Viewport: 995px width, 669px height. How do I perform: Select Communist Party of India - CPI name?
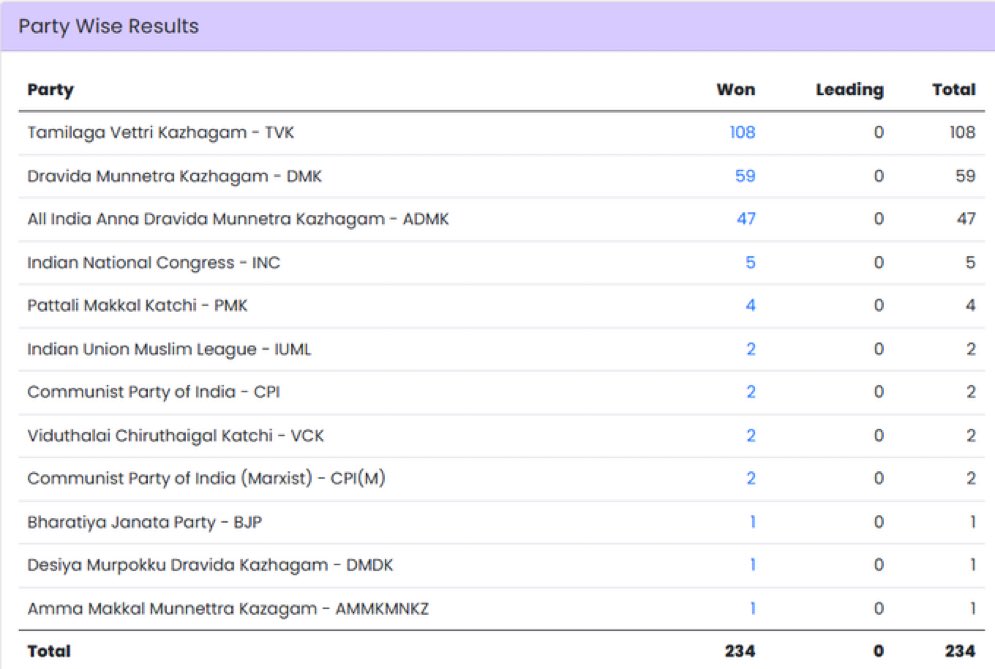tap(154, 392)
